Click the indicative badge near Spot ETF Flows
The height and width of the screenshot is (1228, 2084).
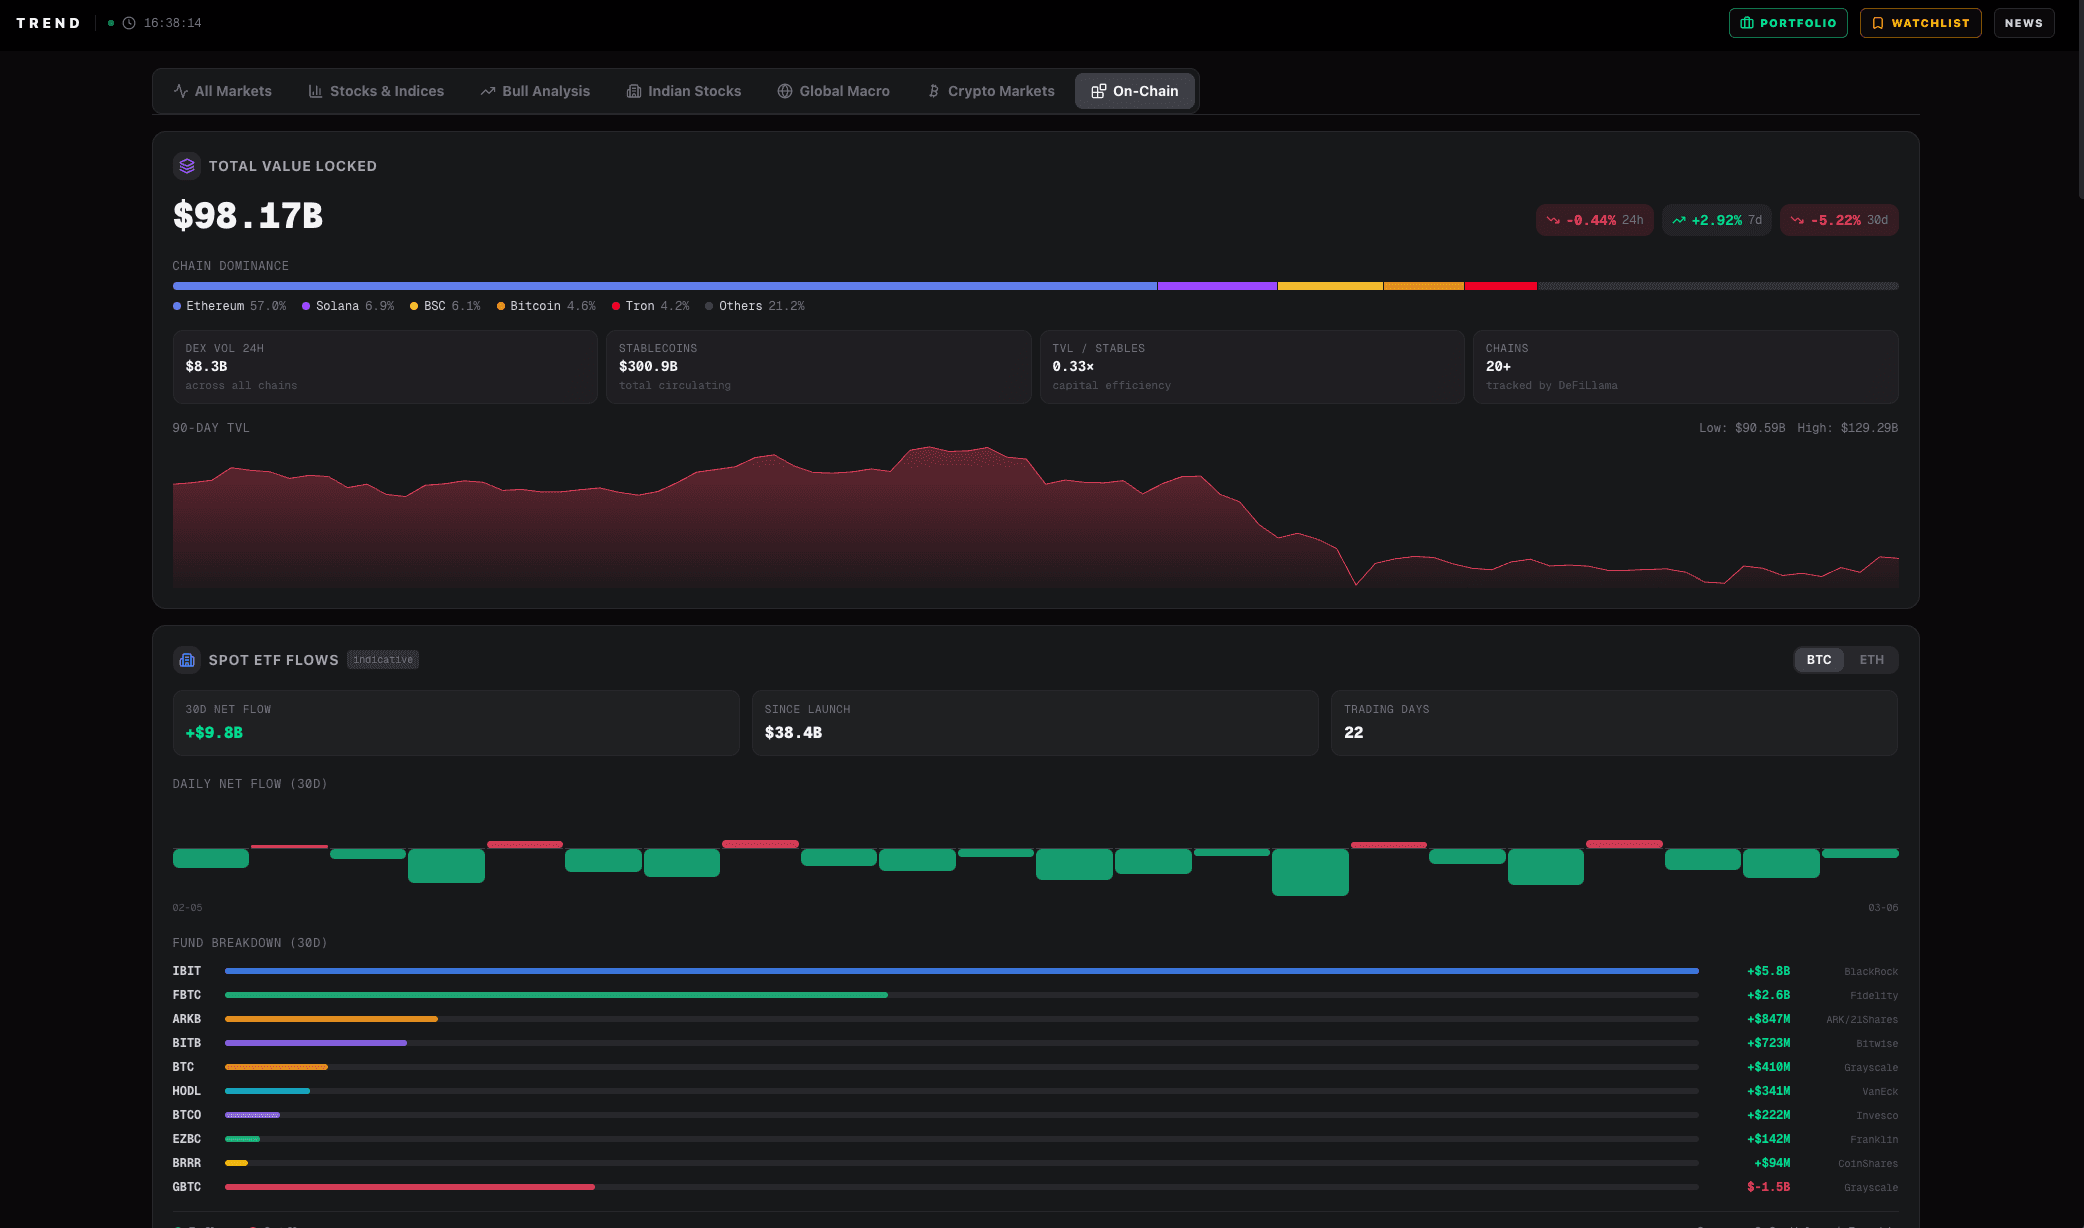(383, 660)
